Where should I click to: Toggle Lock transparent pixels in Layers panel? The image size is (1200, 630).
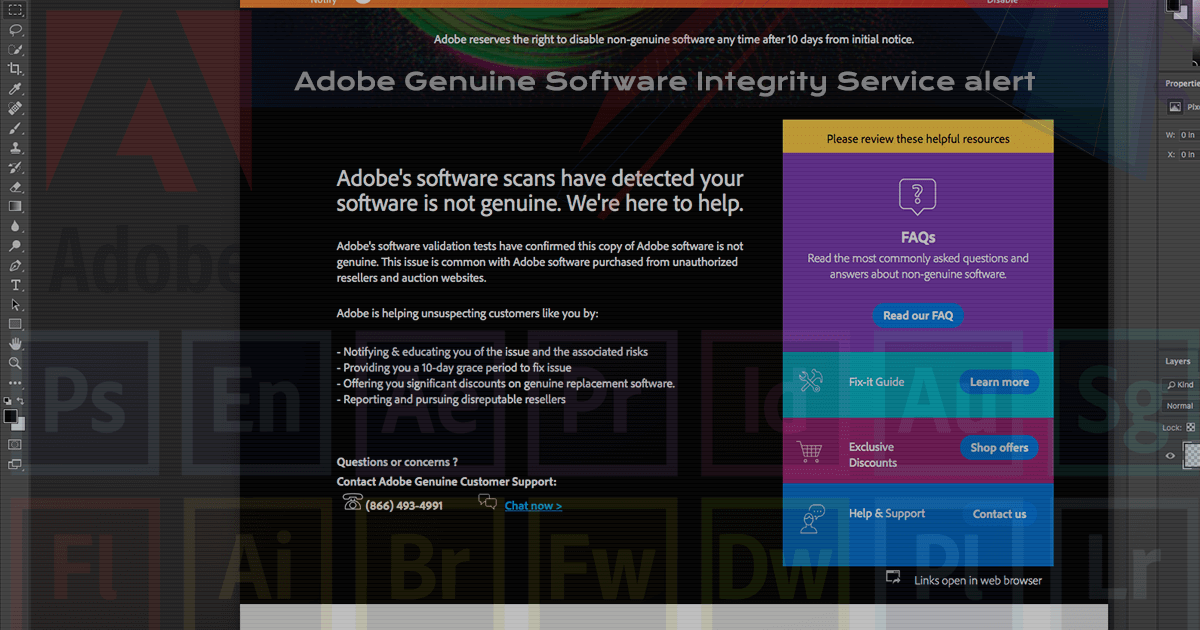pyautogui.click(x=1190, y=427)
